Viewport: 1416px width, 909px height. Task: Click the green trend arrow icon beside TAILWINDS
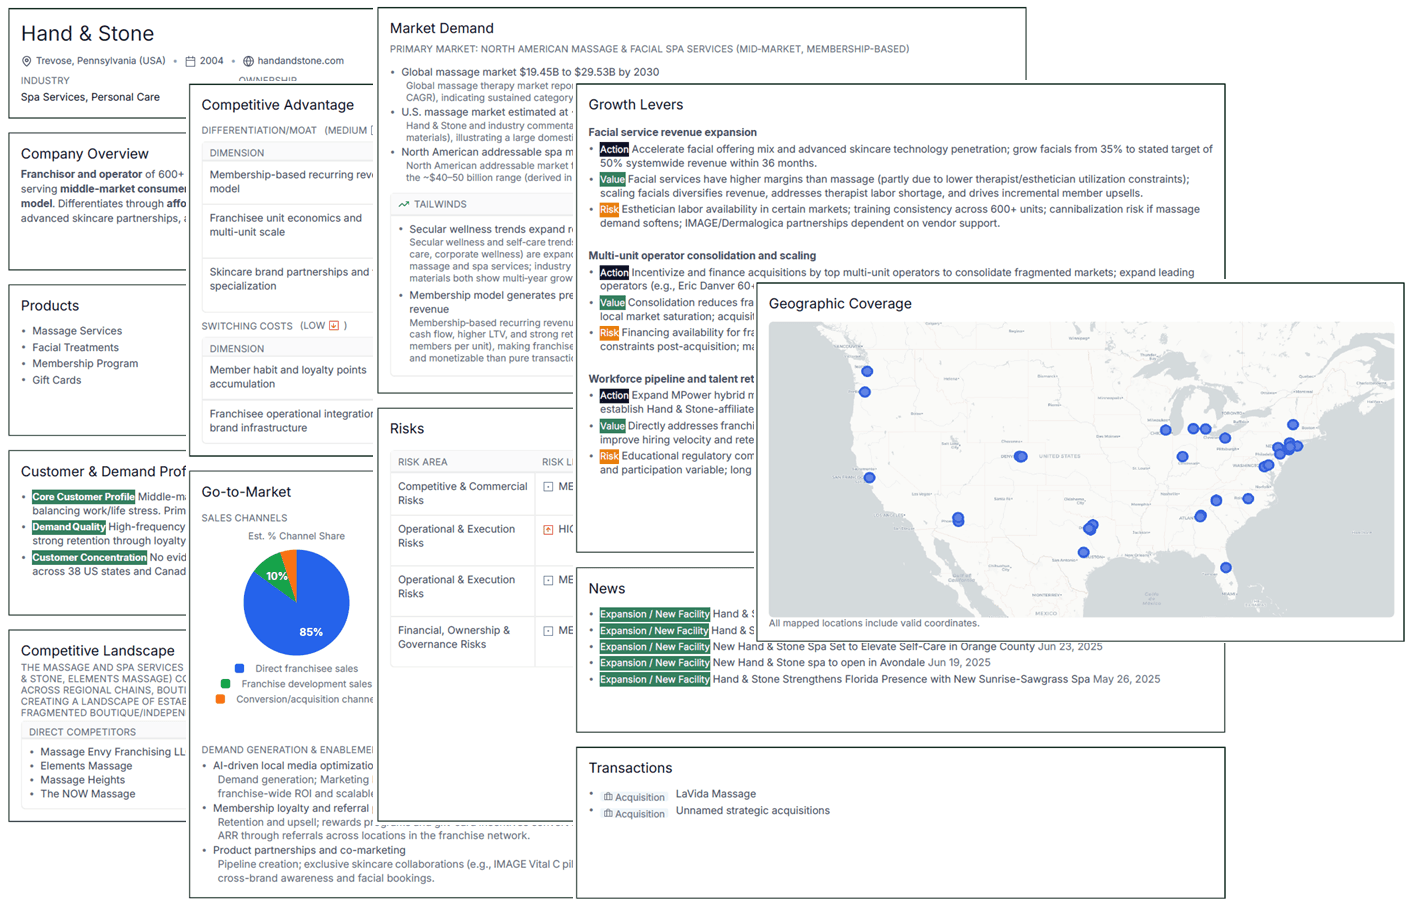point(404,204)
